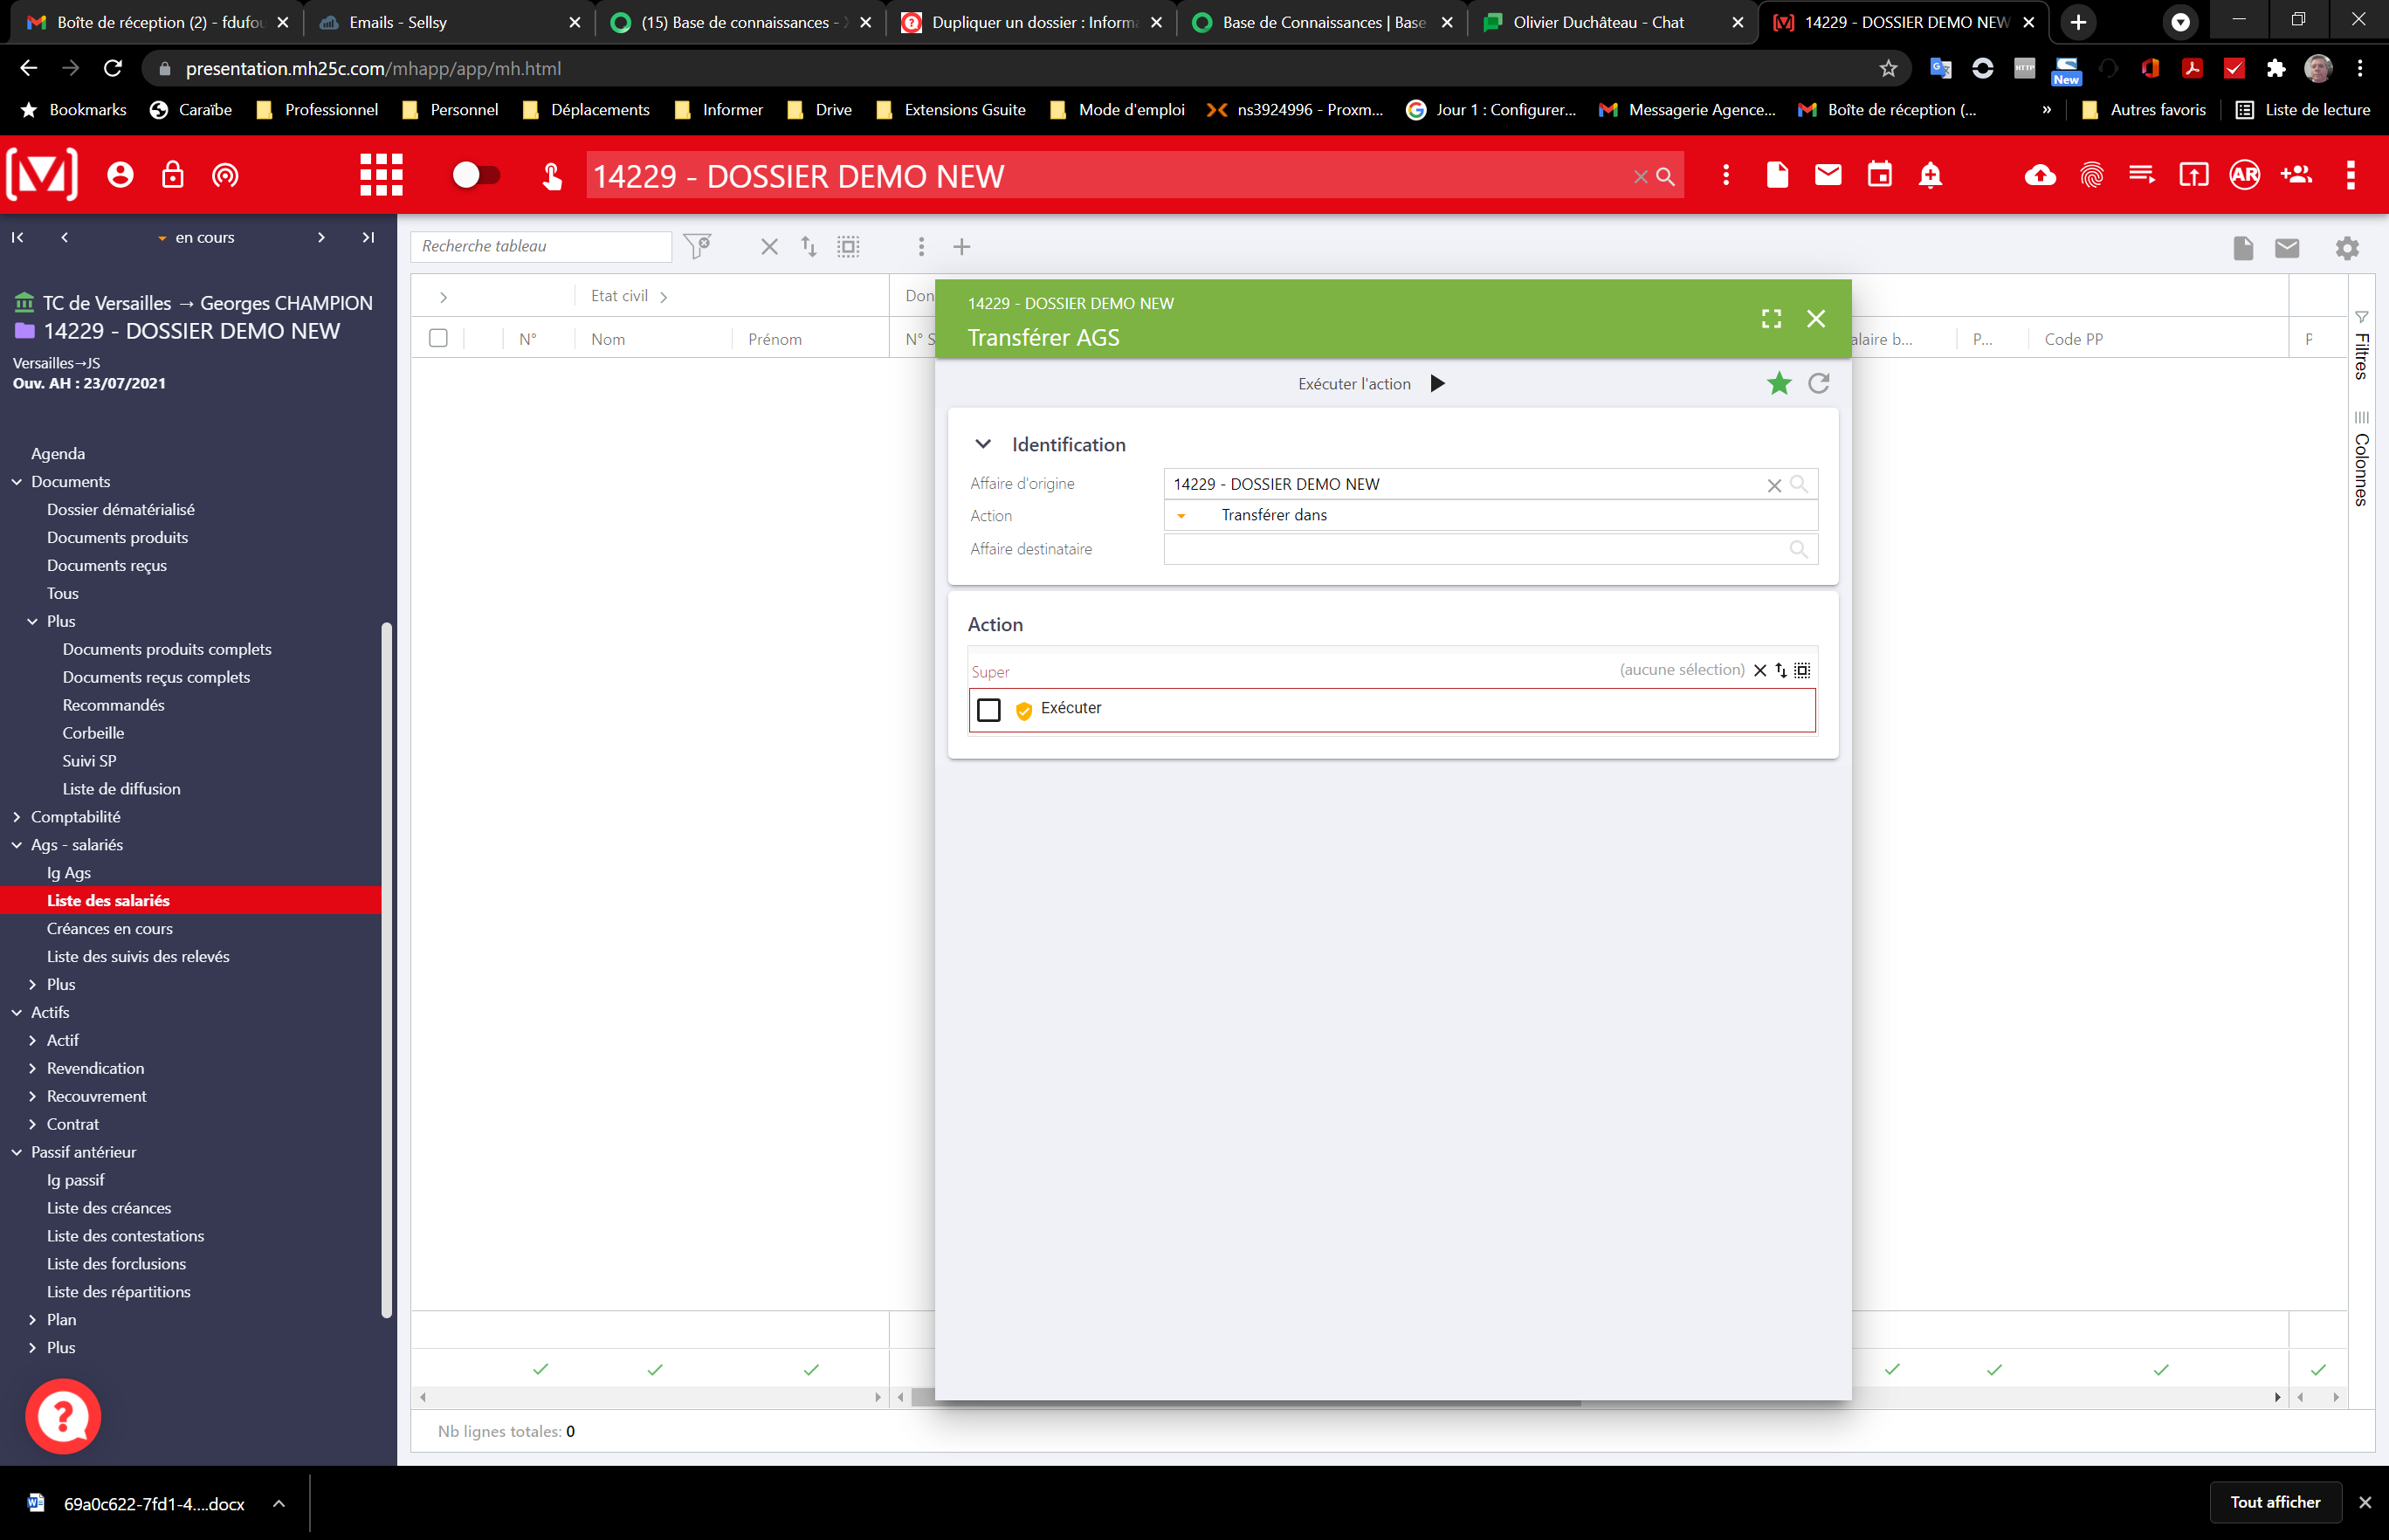This screenshot has width=2389, height=1540.
Task: Click the AR circle icon in header
Action: 2244,176
